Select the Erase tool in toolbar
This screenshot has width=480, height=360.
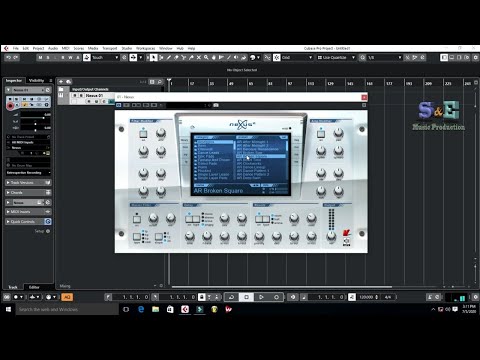click(176, 57)
